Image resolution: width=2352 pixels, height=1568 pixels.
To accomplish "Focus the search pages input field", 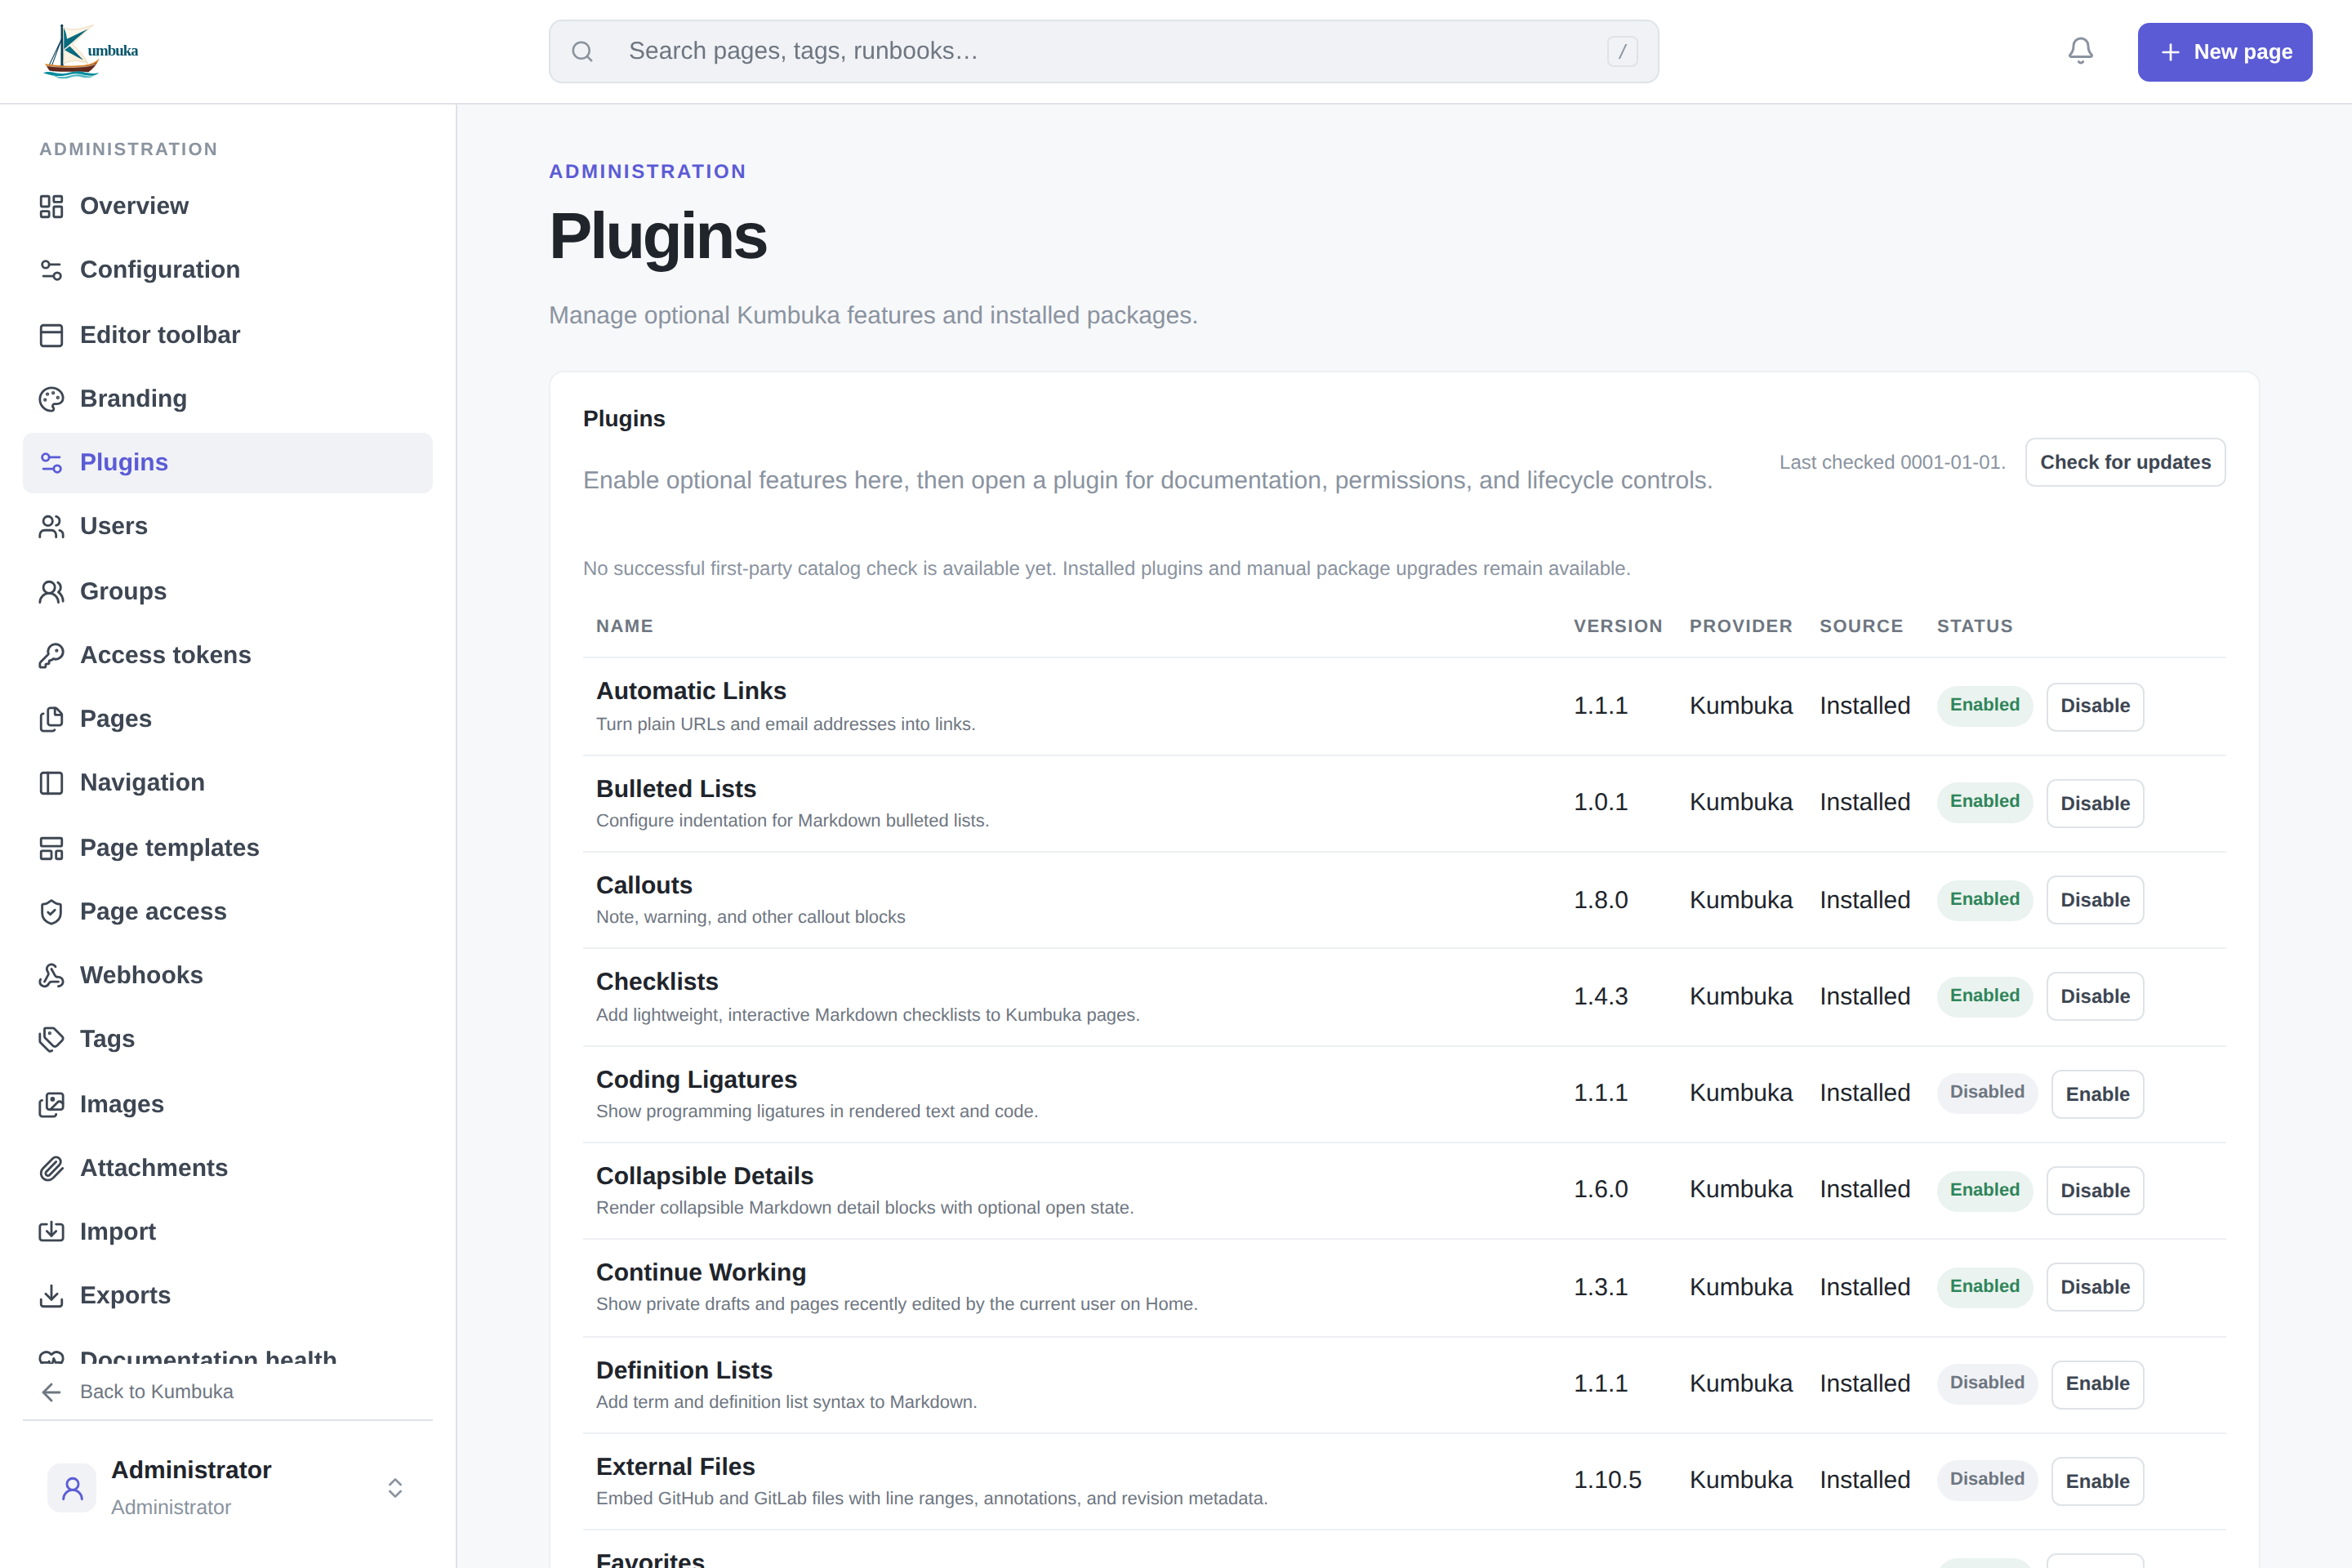I will pos(1104,51).
